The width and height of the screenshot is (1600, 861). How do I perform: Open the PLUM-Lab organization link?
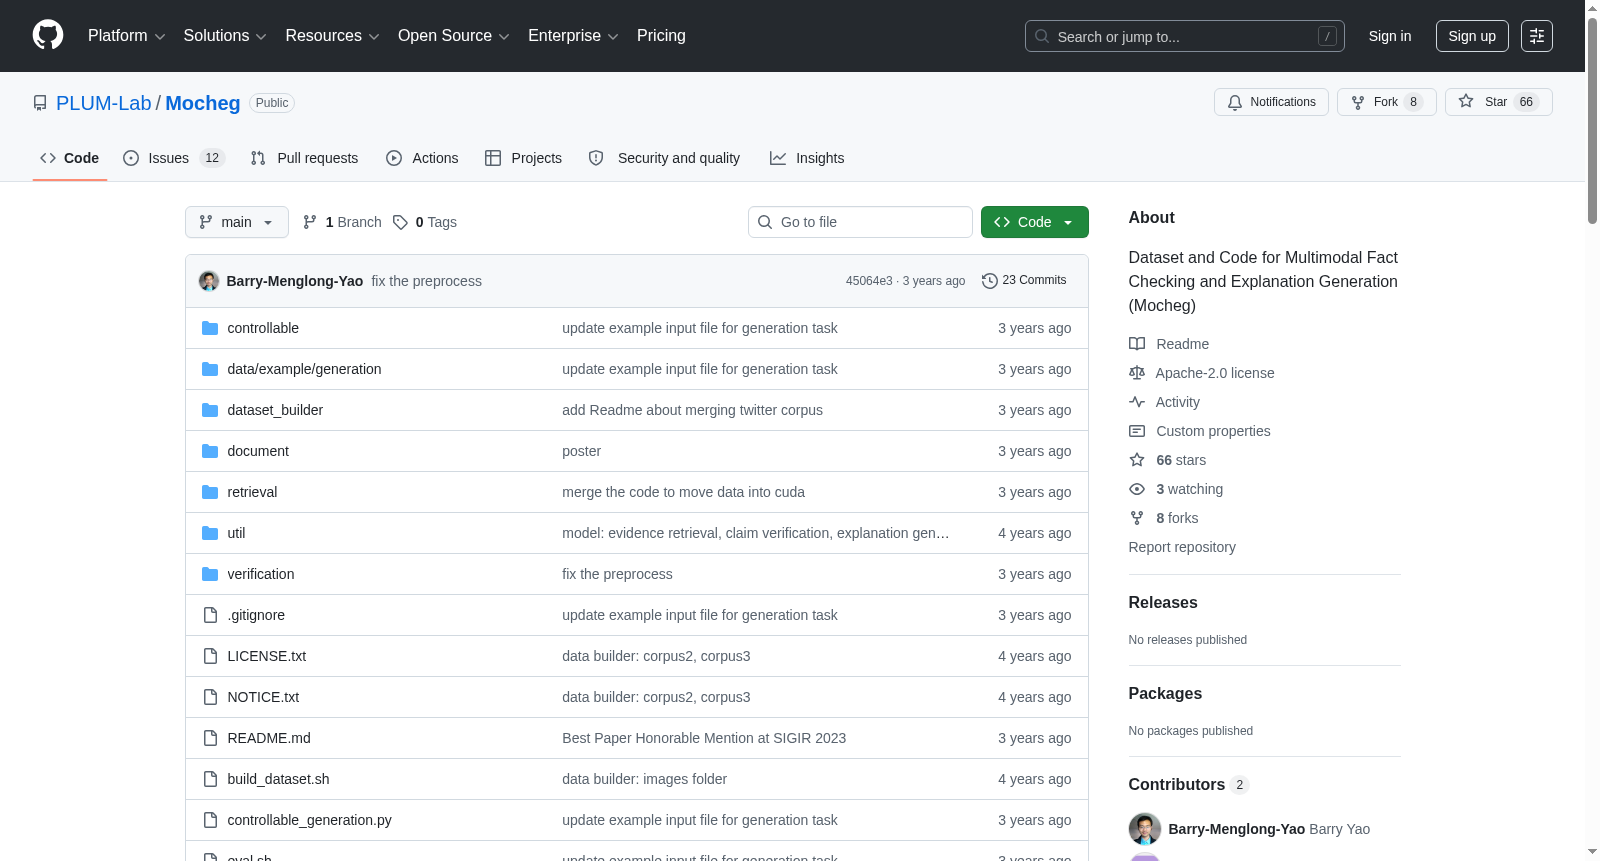click(104, 103)
